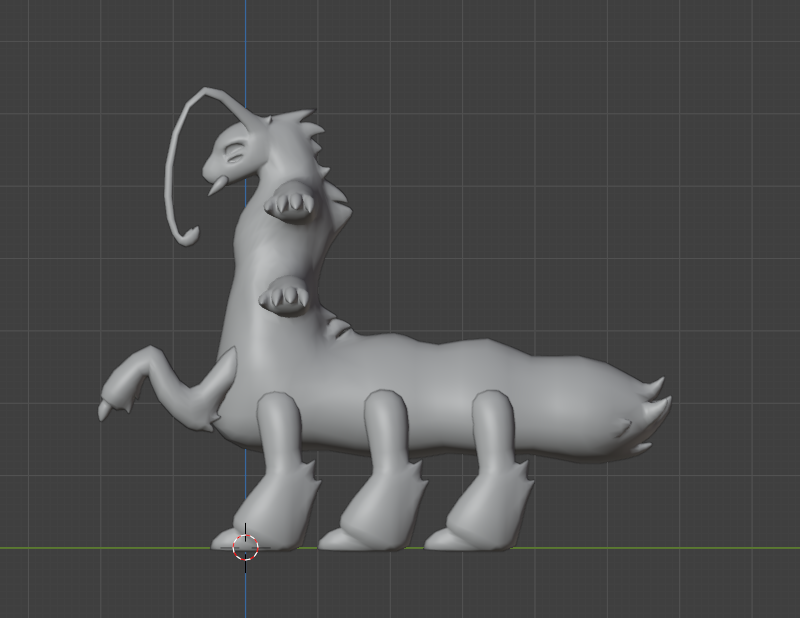Click the lower clawed paw on neck
Viewport: 800px width, 618px height.
coord(285,296)
